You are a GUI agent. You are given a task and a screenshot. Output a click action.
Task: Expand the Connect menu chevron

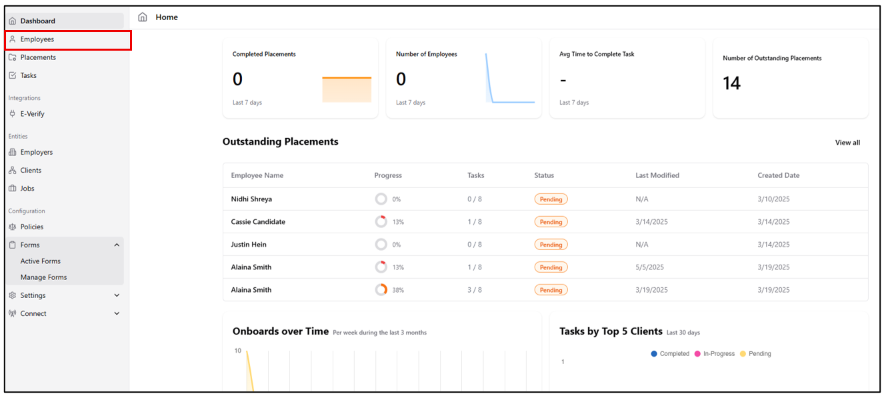[x=117, y=314]
